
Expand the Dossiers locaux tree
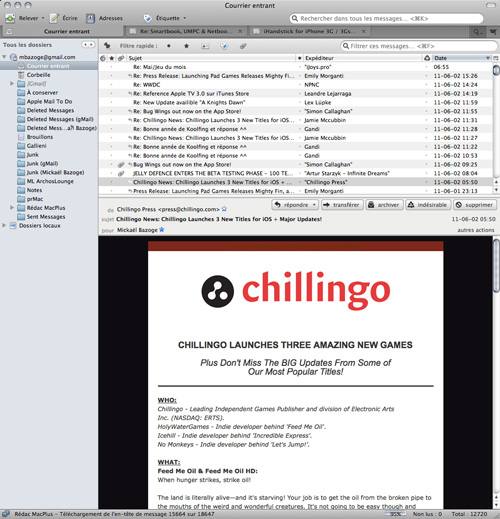coord(4,225)
